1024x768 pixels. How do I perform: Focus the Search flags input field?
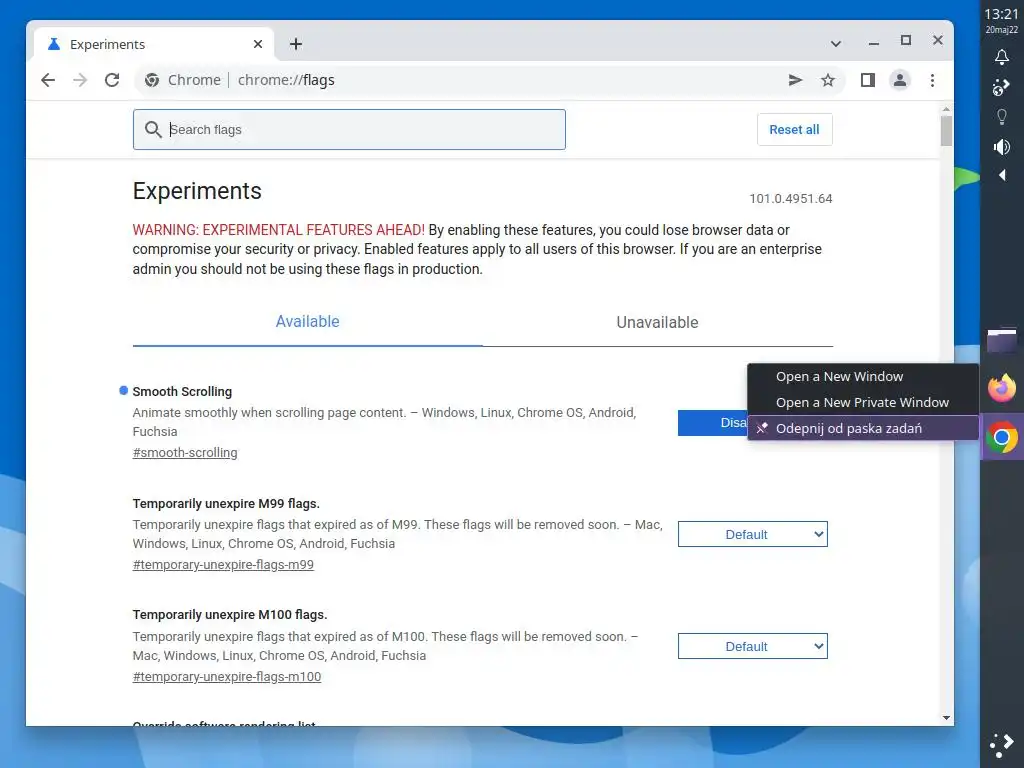(x=349, y=129)
